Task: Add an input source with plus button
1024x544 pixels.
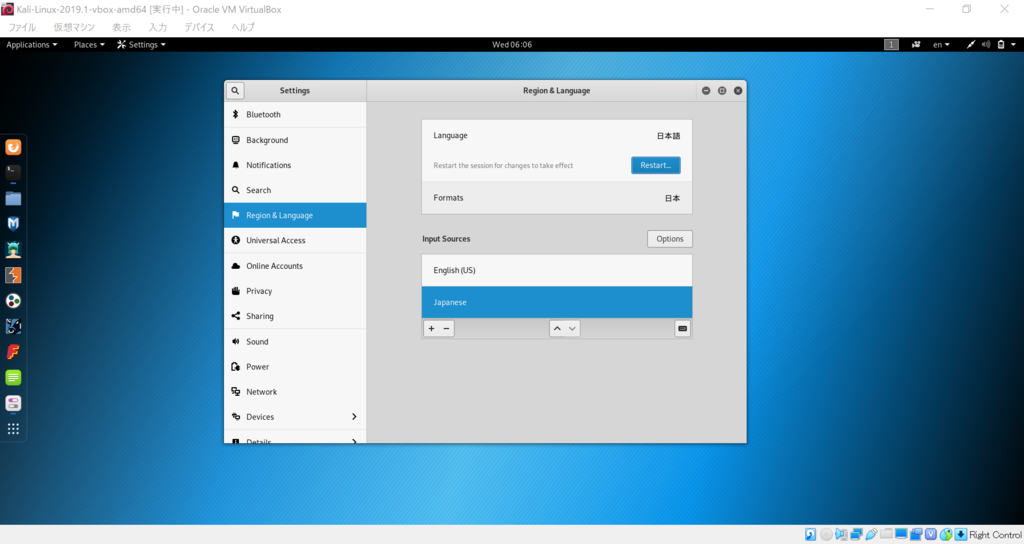Action: [431, 328]
